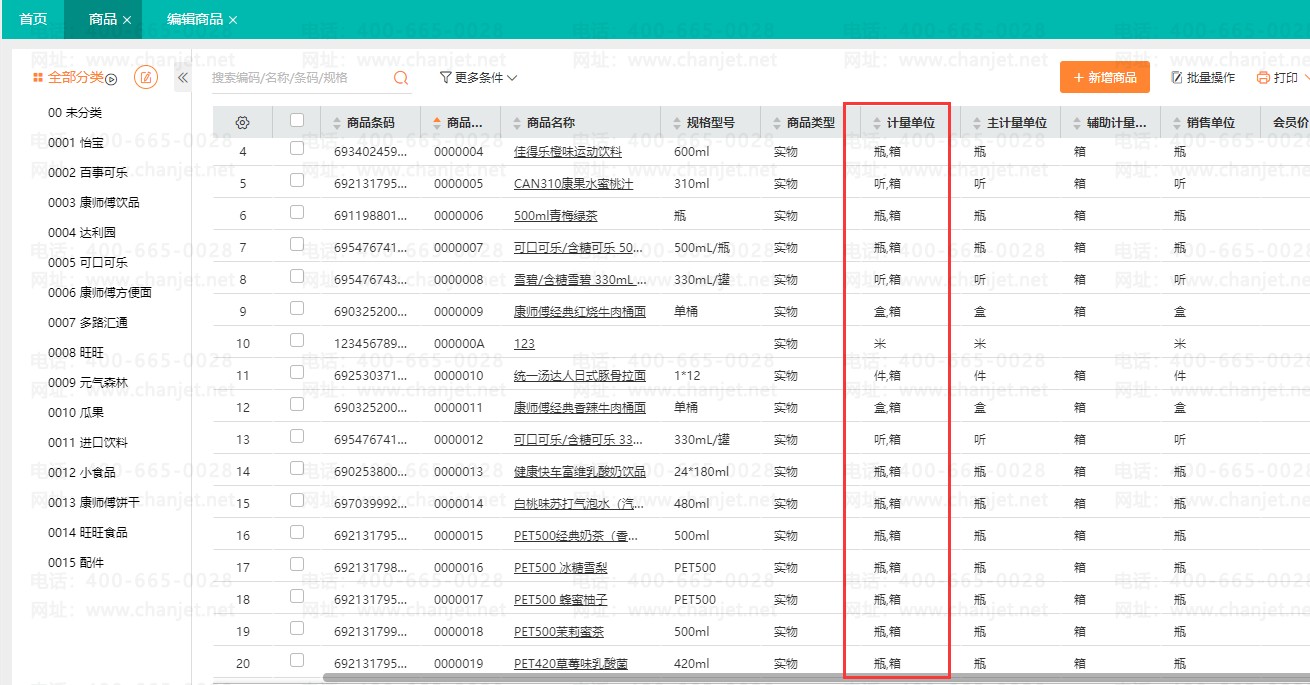Viewport: 1310px width, 685px height.
Task: Click the product search input field
Action: pyautogui.click(x=298, y=77)
